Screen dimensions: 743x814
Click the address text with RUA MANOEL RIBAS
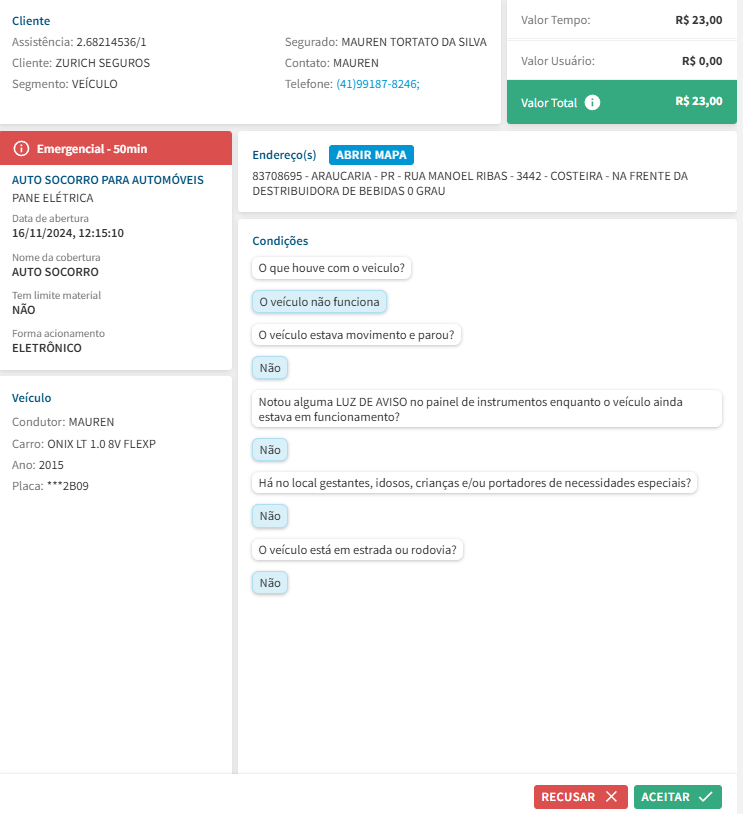point(470,183)
